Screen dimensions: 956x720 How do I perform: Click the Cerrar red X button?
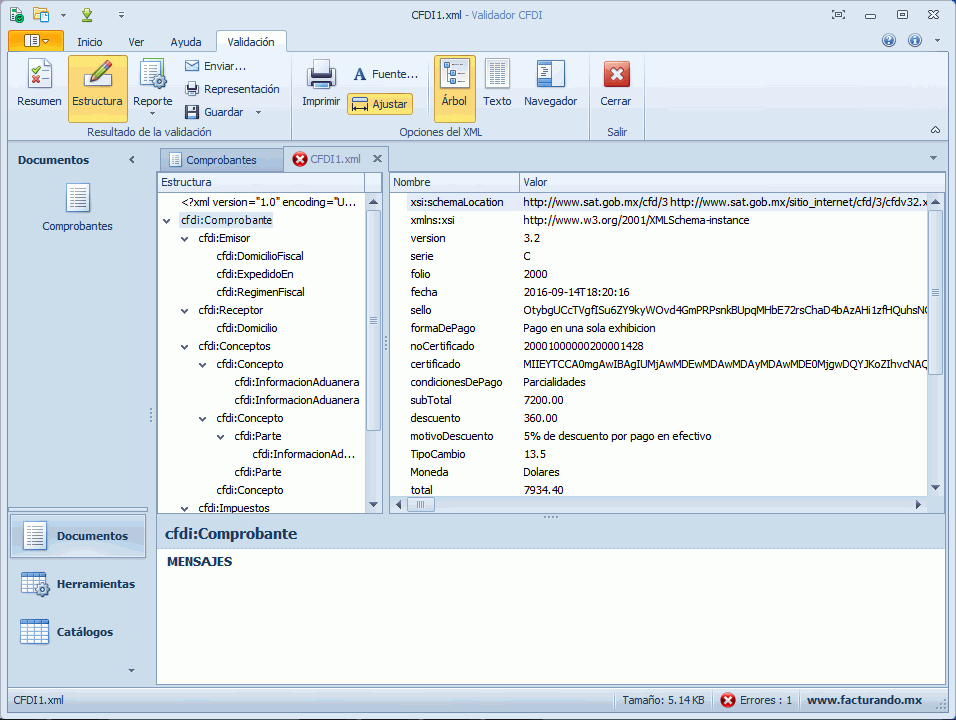(616, 85)
